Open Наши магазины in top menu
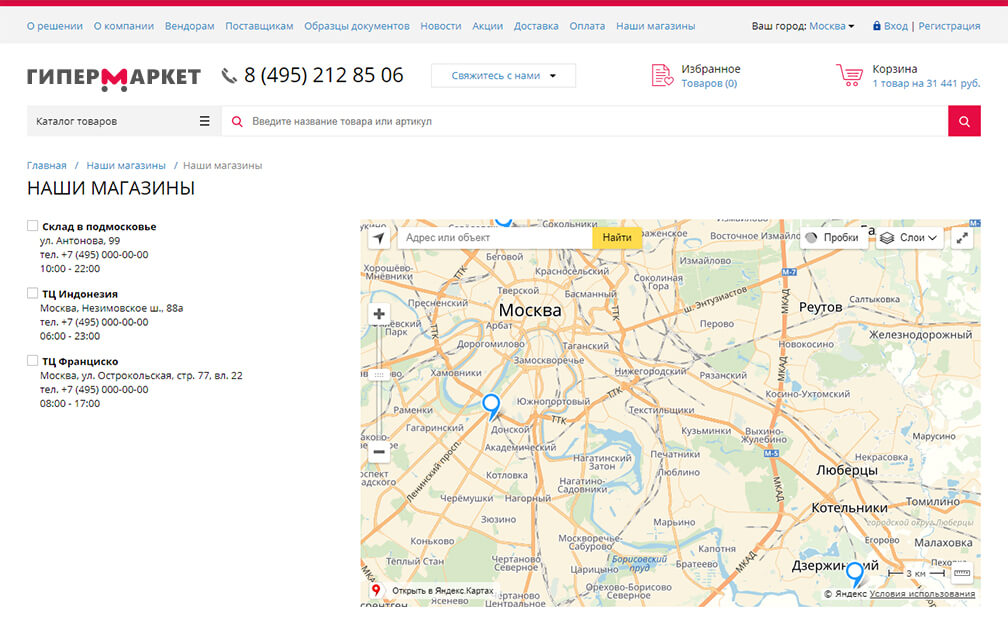1008x634 pixels. point(656,26)
